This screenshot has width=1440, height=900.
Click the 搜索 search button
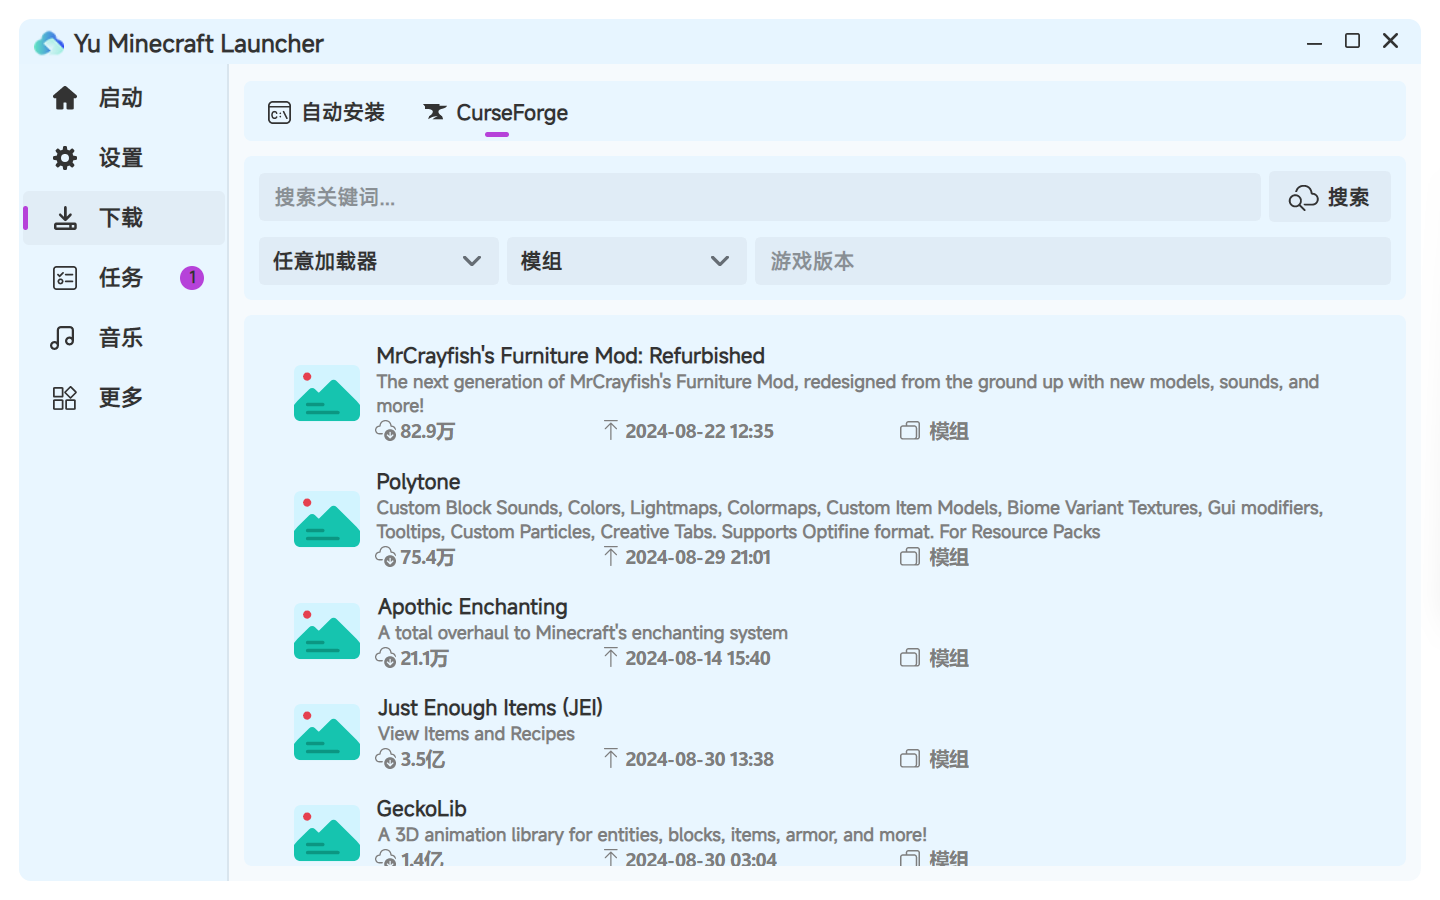(1330, 197)
